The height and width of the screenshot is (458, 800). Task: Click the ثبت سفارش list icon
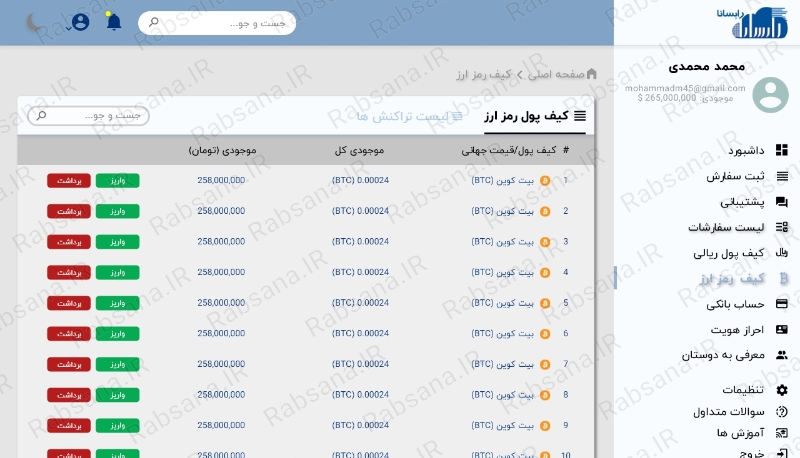(782, 176)
